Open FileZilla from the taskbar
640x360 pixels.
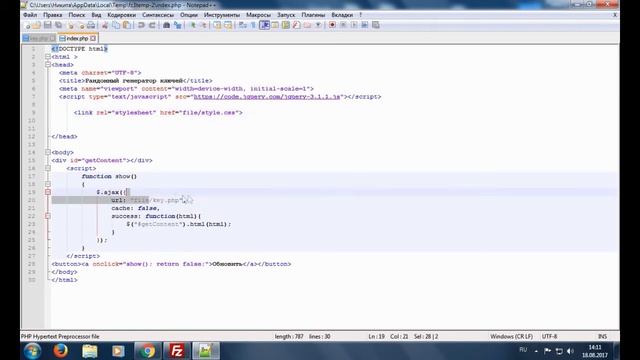pos(177,351)
